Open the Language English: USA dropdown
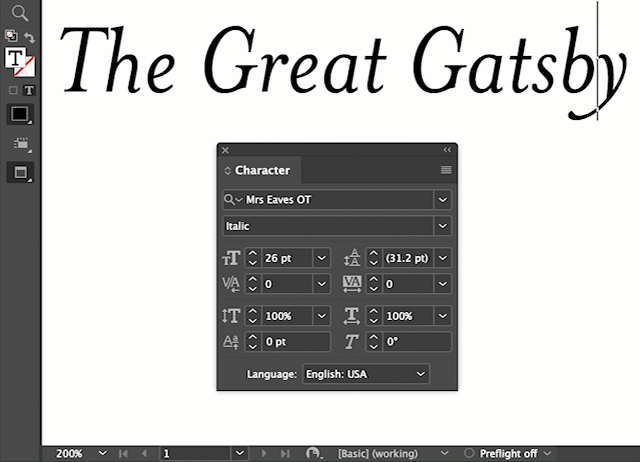Image resolution: width=640 pixels, height=462 pixels. tap(420, 374)
